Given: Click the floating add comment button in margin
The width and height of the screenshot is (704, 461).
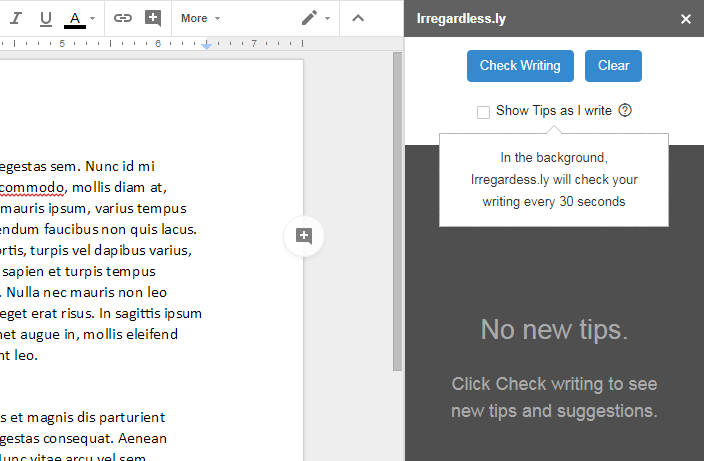Looking at the screenshot, I should click(304, 236).
